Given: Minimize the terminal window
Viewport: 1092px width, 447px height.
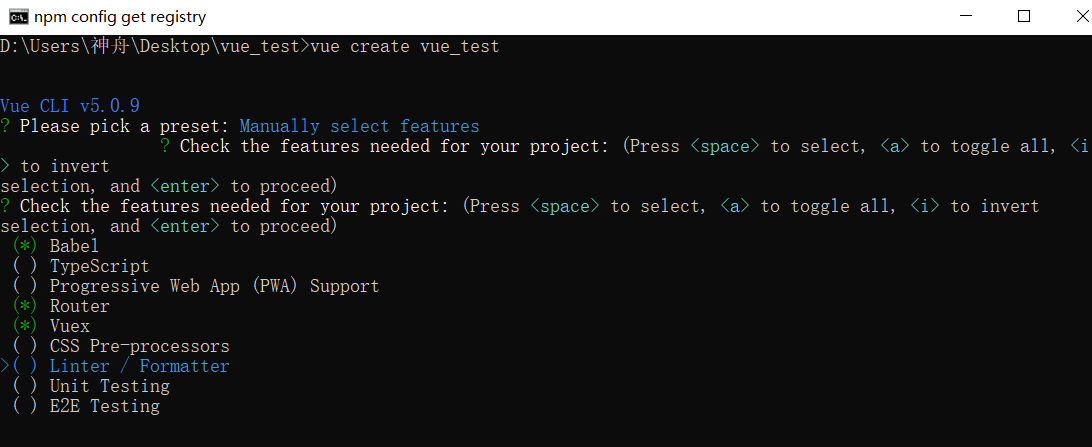Looking at the screenshot, I should pyautogui.click(x=965, y=16).
